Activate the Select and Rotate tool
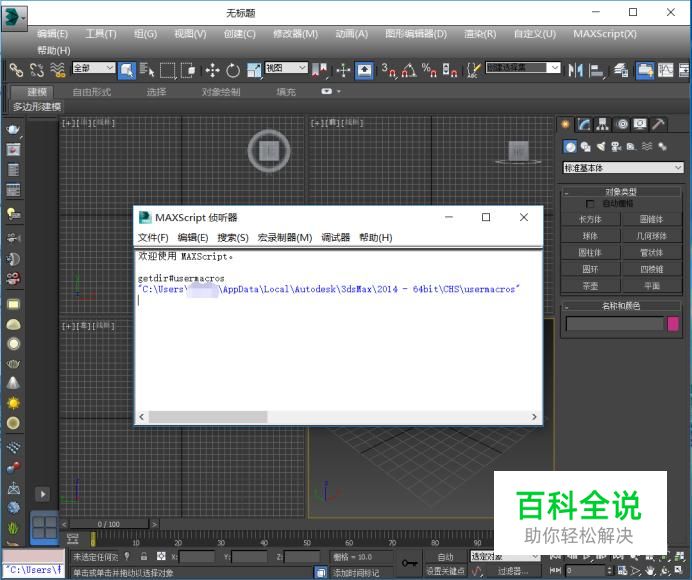 pos(233,70)
